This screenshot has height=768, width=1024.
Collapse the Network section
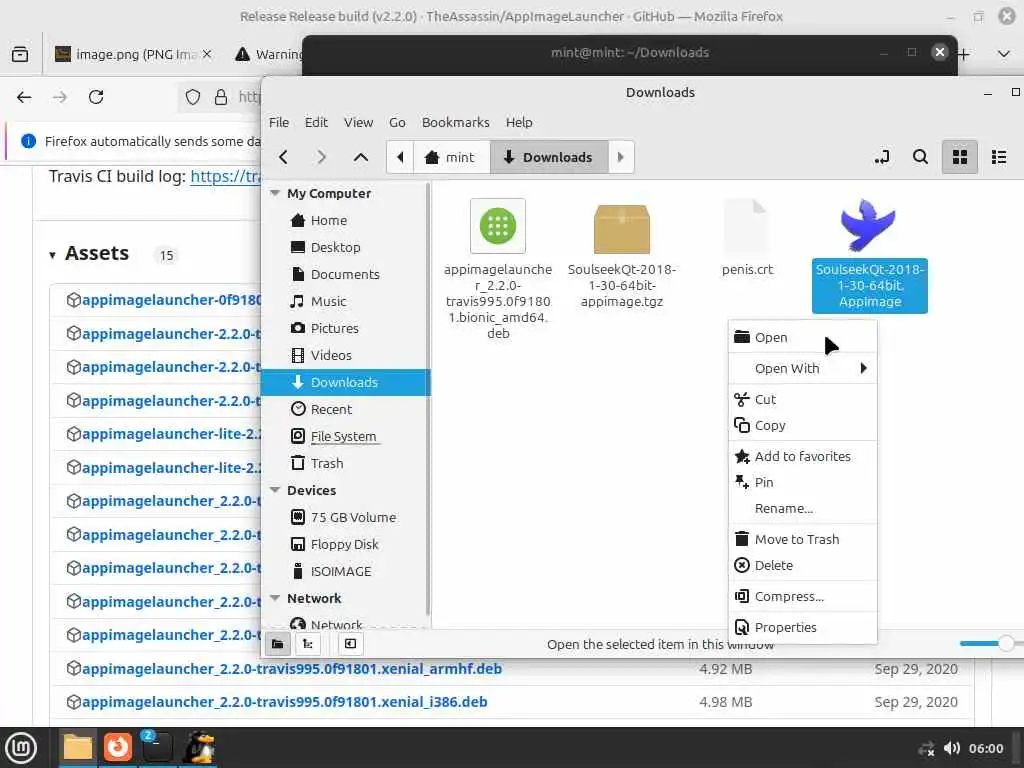(275, 598)
